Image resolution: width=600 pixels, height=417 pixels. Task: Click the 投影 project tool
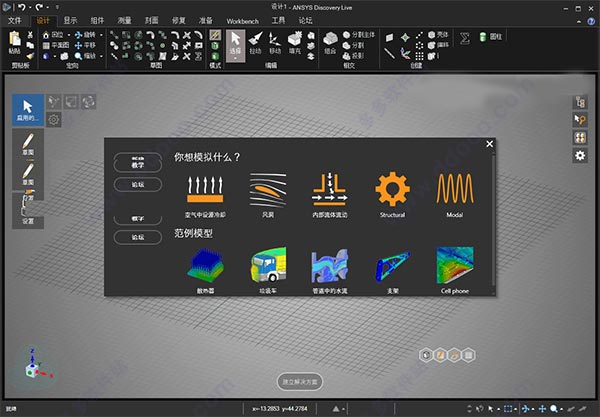[x=353, y=56]
